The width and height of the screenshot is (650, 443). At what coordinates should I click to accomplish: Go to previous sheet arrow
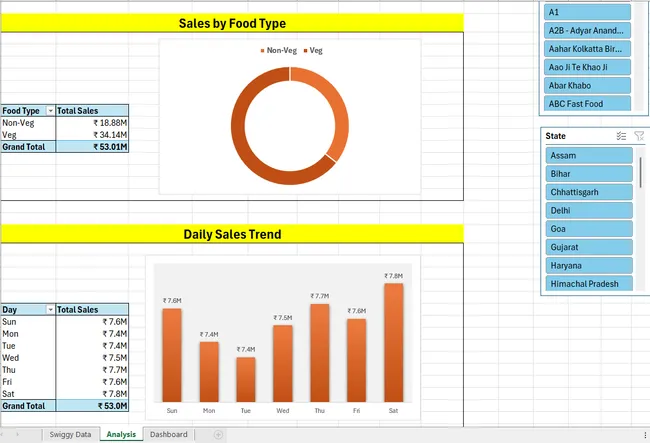(2, 434)
